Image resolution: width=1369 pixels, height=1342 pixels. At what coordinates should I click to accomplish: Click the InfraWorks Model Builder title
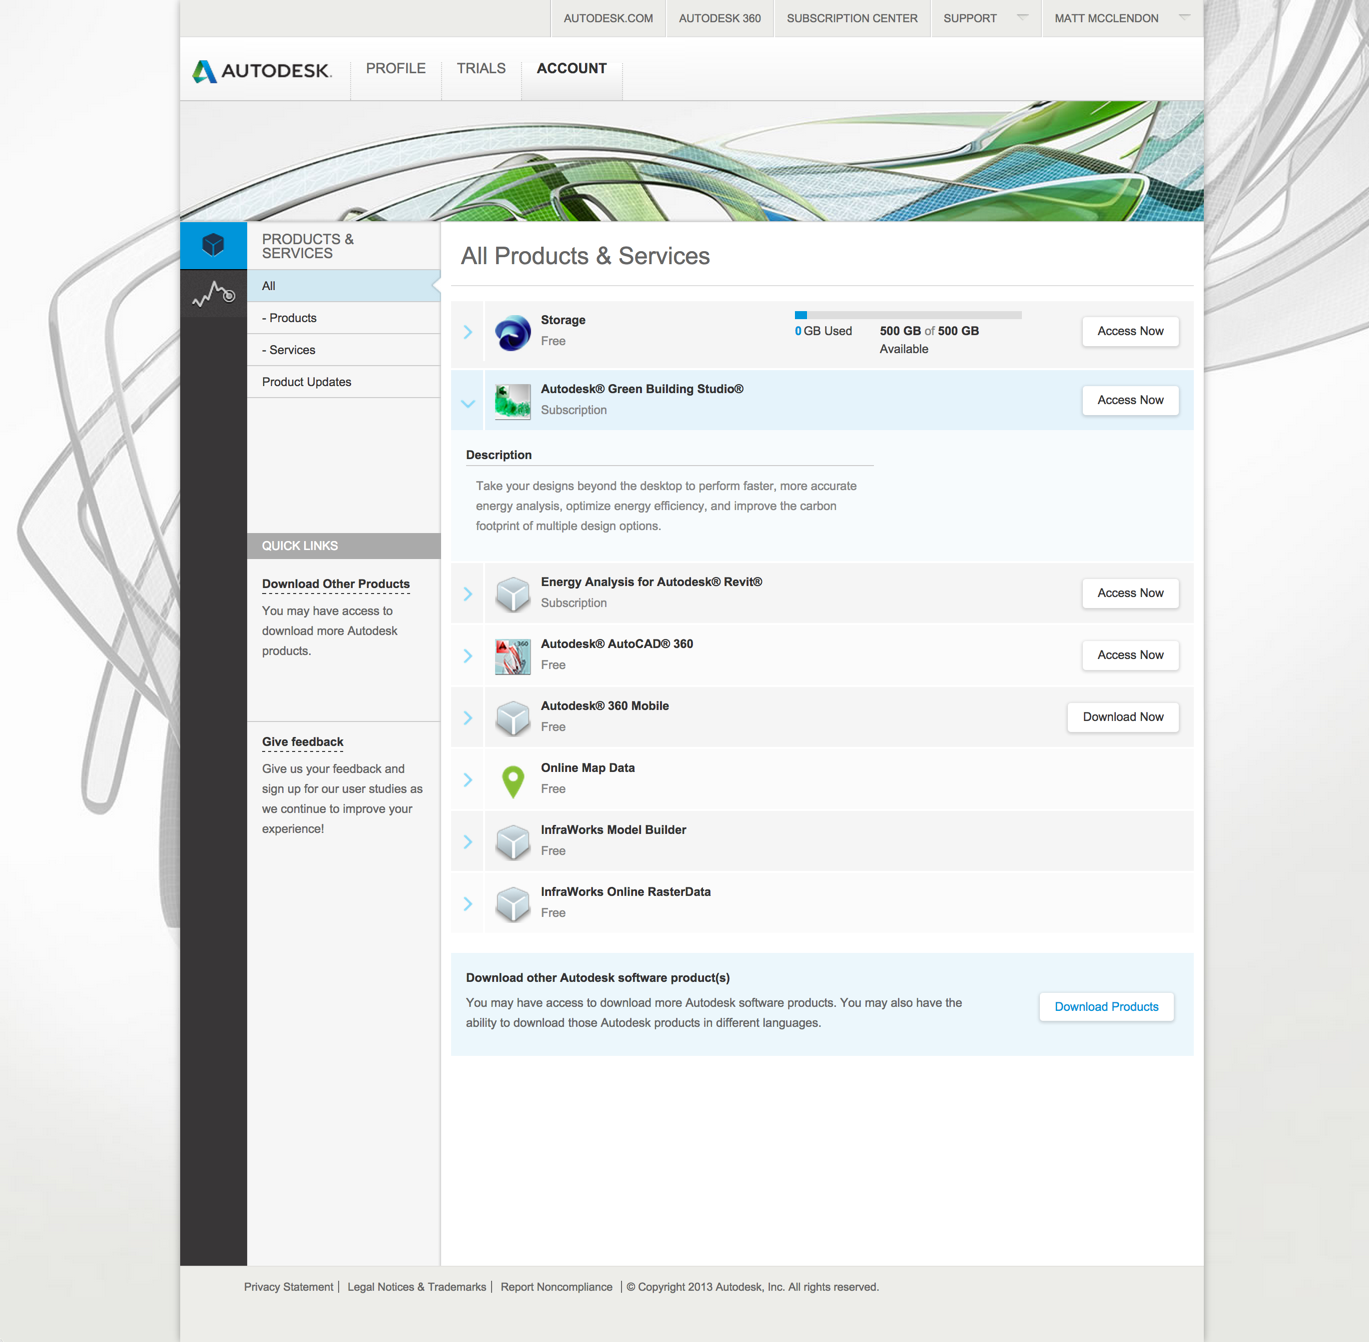point(613,830)
